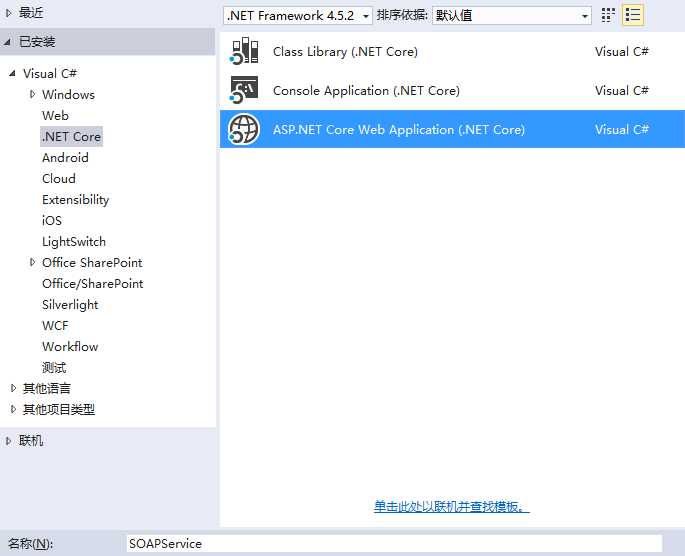Collapse the Visual C# tree node
685x556 pixels.
13,73
